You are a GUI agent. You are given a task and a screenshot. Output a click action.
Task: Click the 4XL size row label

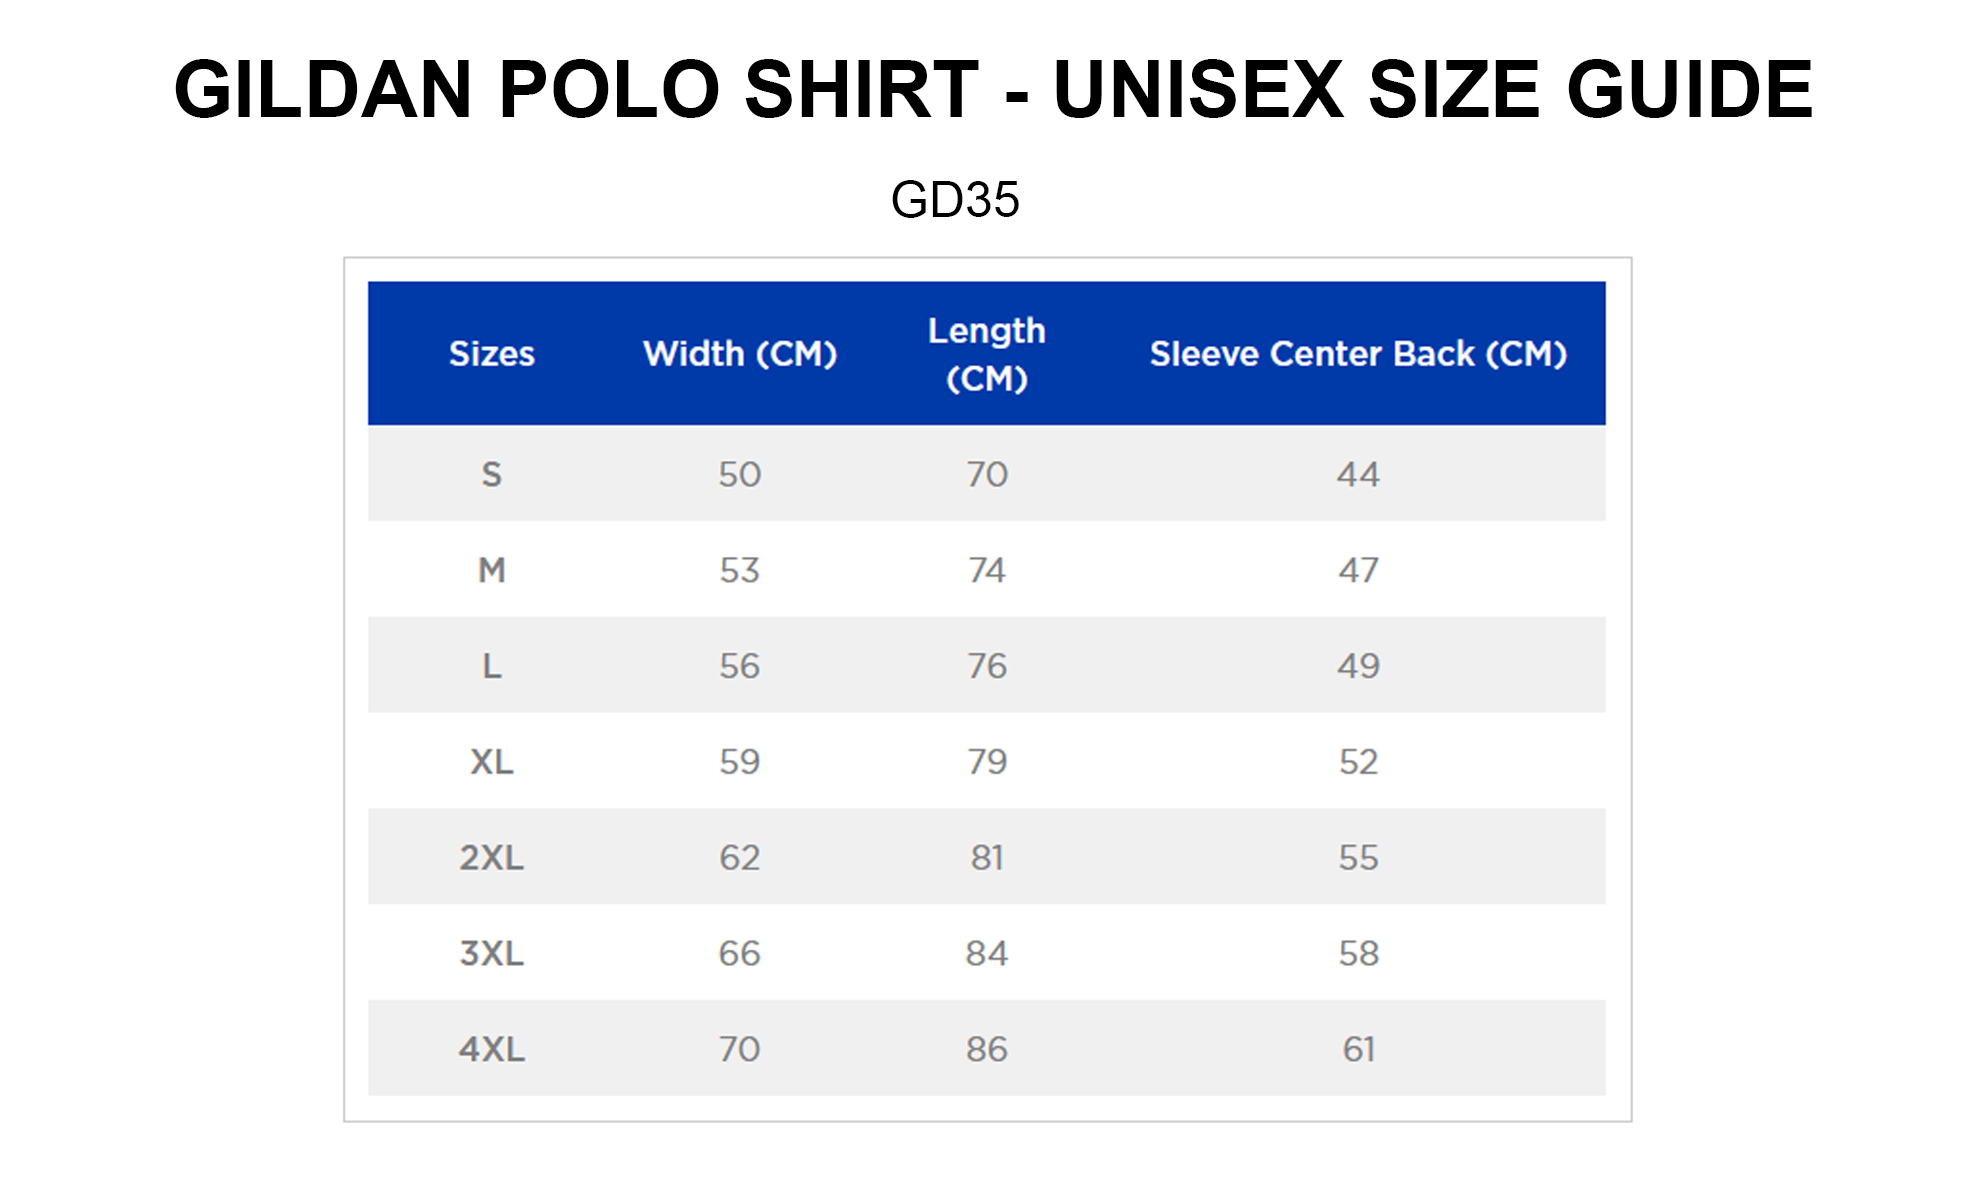[x=491, y=1050]
